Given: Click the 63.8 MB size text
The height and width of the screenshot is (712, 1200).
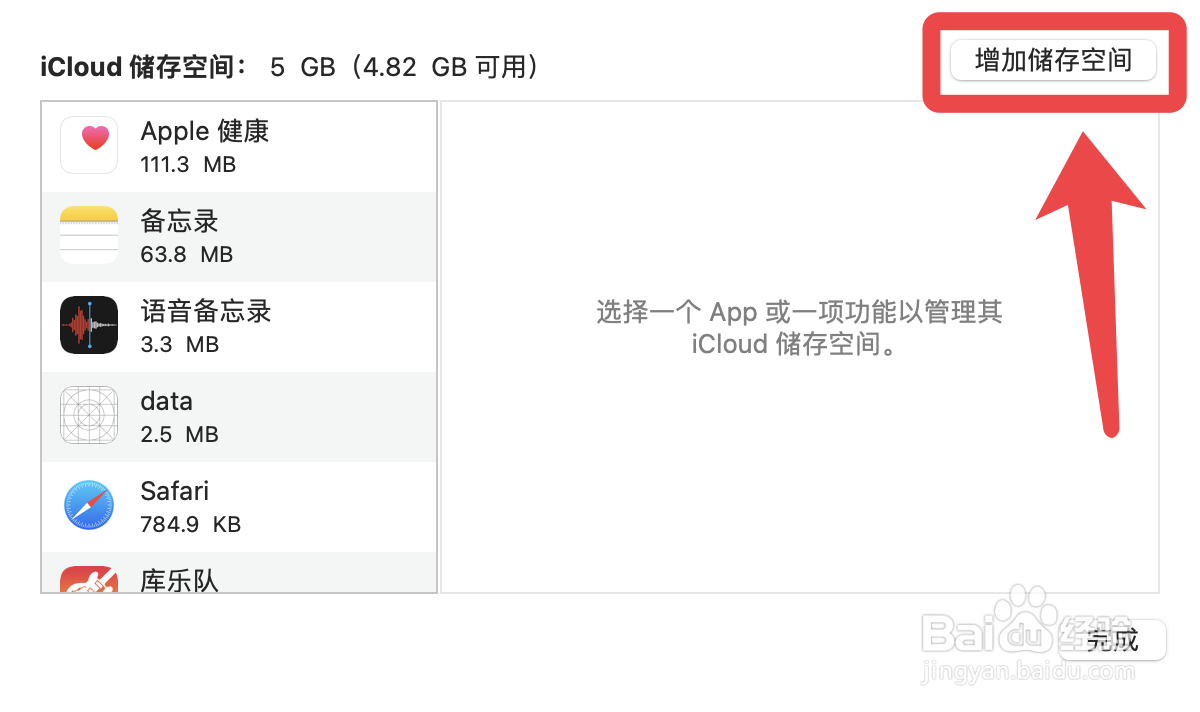Looking at the screenshot, I should point(187,254).
